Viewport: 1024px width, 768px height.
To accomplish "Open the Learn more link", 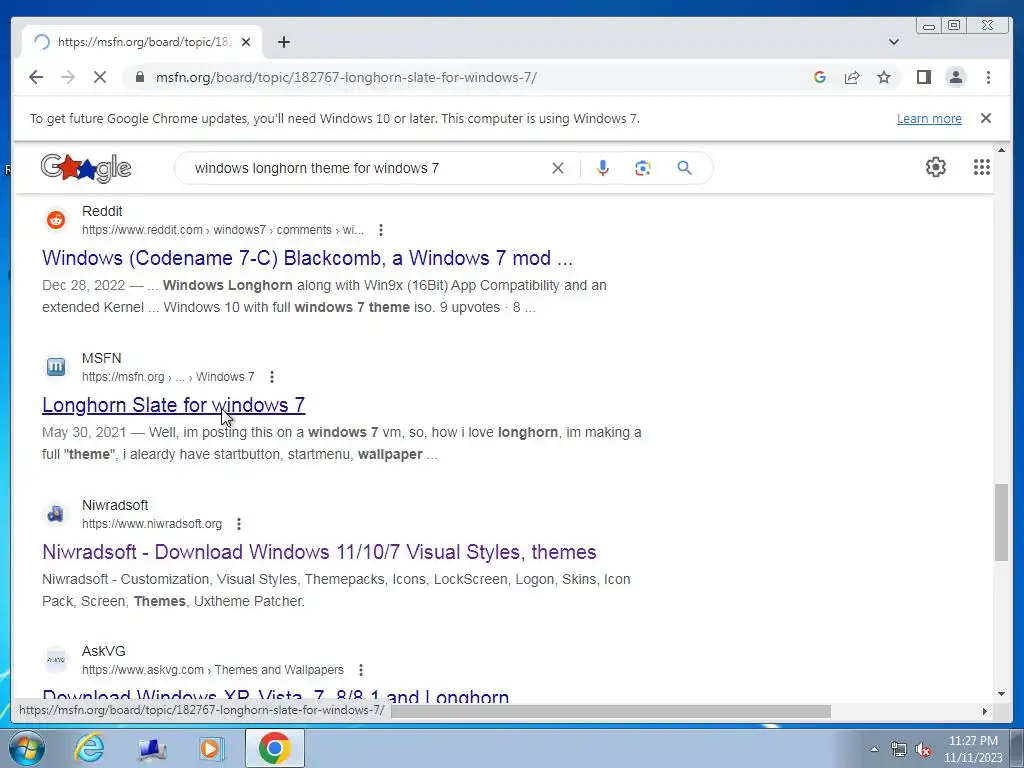I will point(929,119).
